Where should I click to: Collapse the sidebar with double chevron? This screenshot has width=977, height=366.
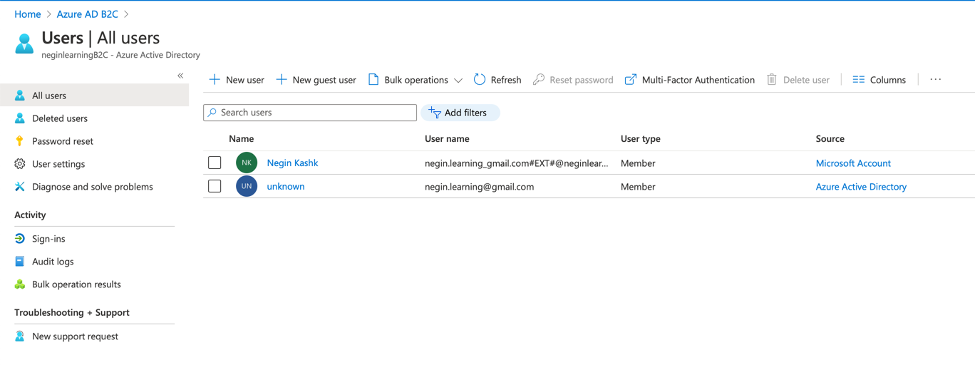pos(180,75)
